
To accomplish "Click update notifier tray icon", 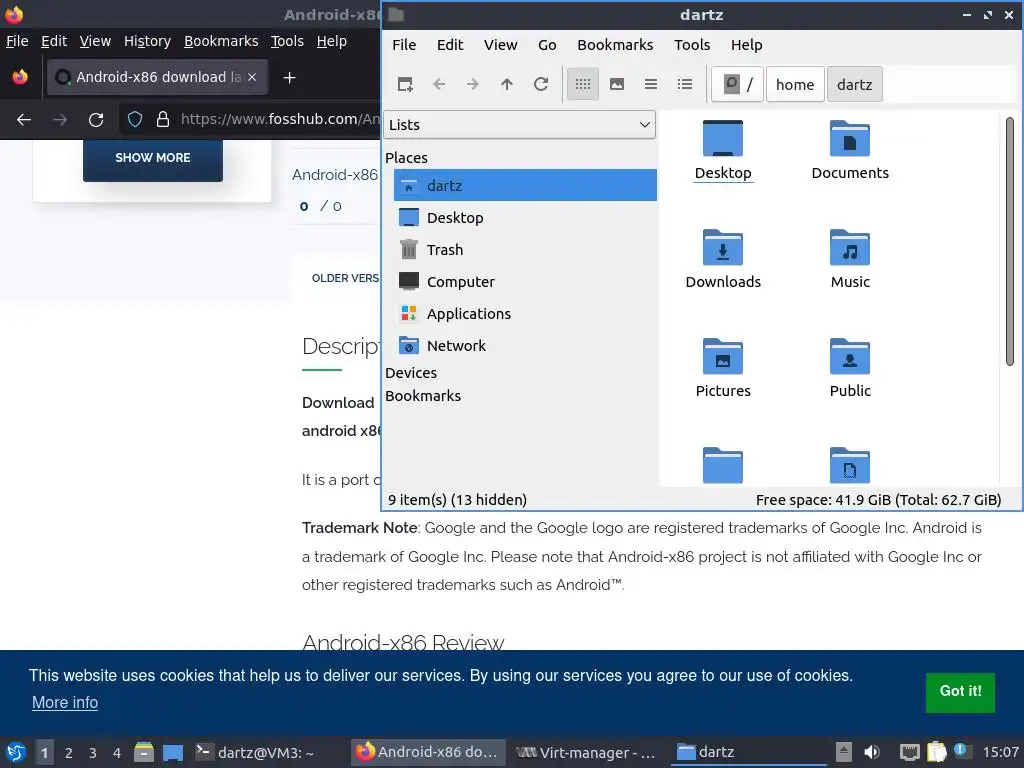I will (x=961, y=750).
